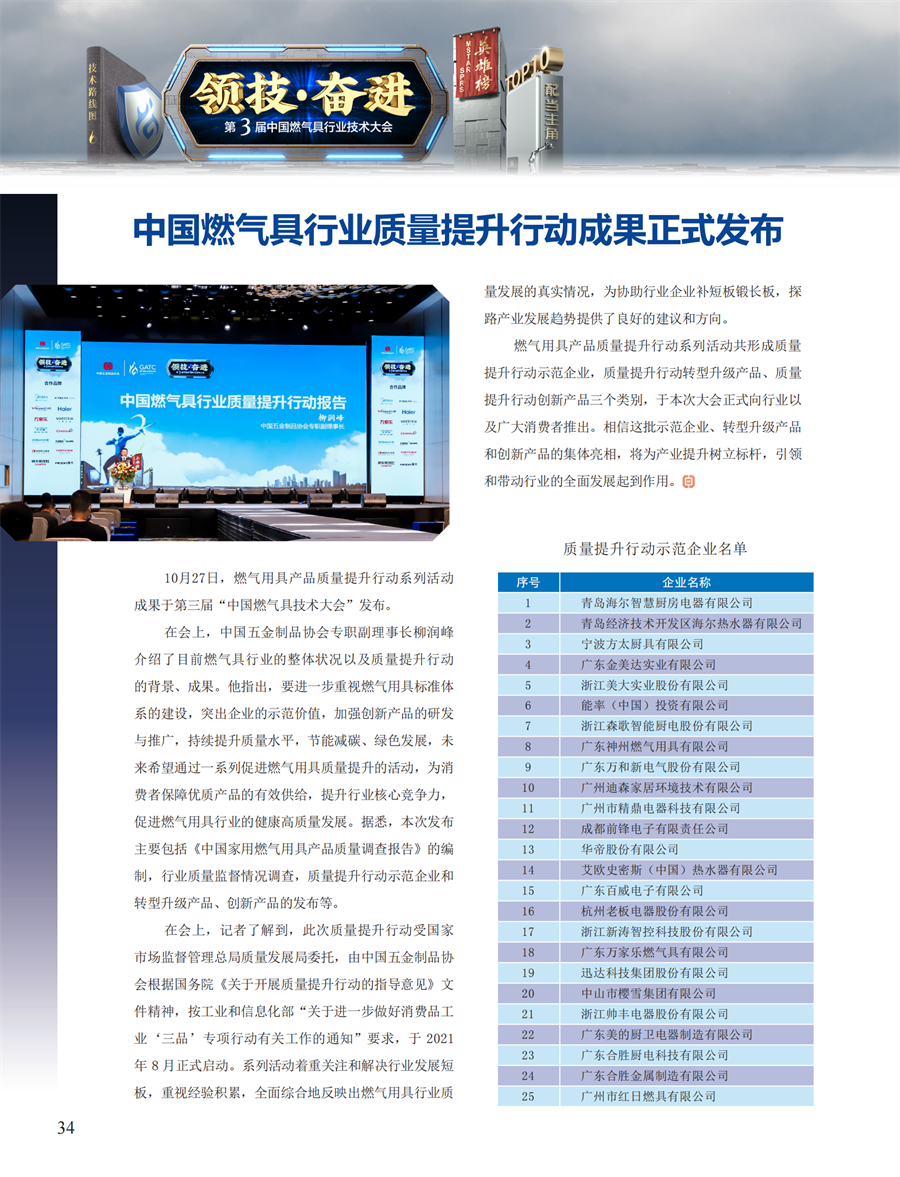The height and width of the screenshot is (1177, 900).
Task: Click the sequence number 1 cell
Action: pyautogui.click(x=528, y=603)
